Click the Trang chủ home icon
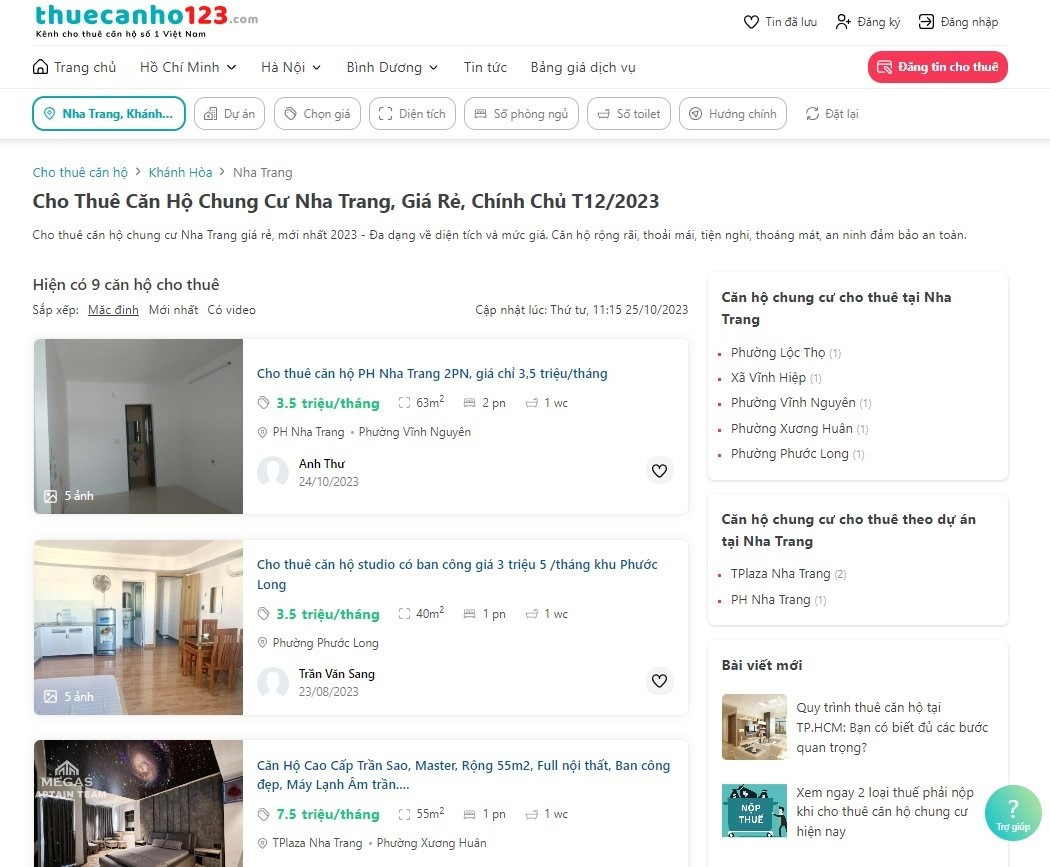The height and width of the screenshot is (867, 1050). pyautogui.click(x=40, y=67)
